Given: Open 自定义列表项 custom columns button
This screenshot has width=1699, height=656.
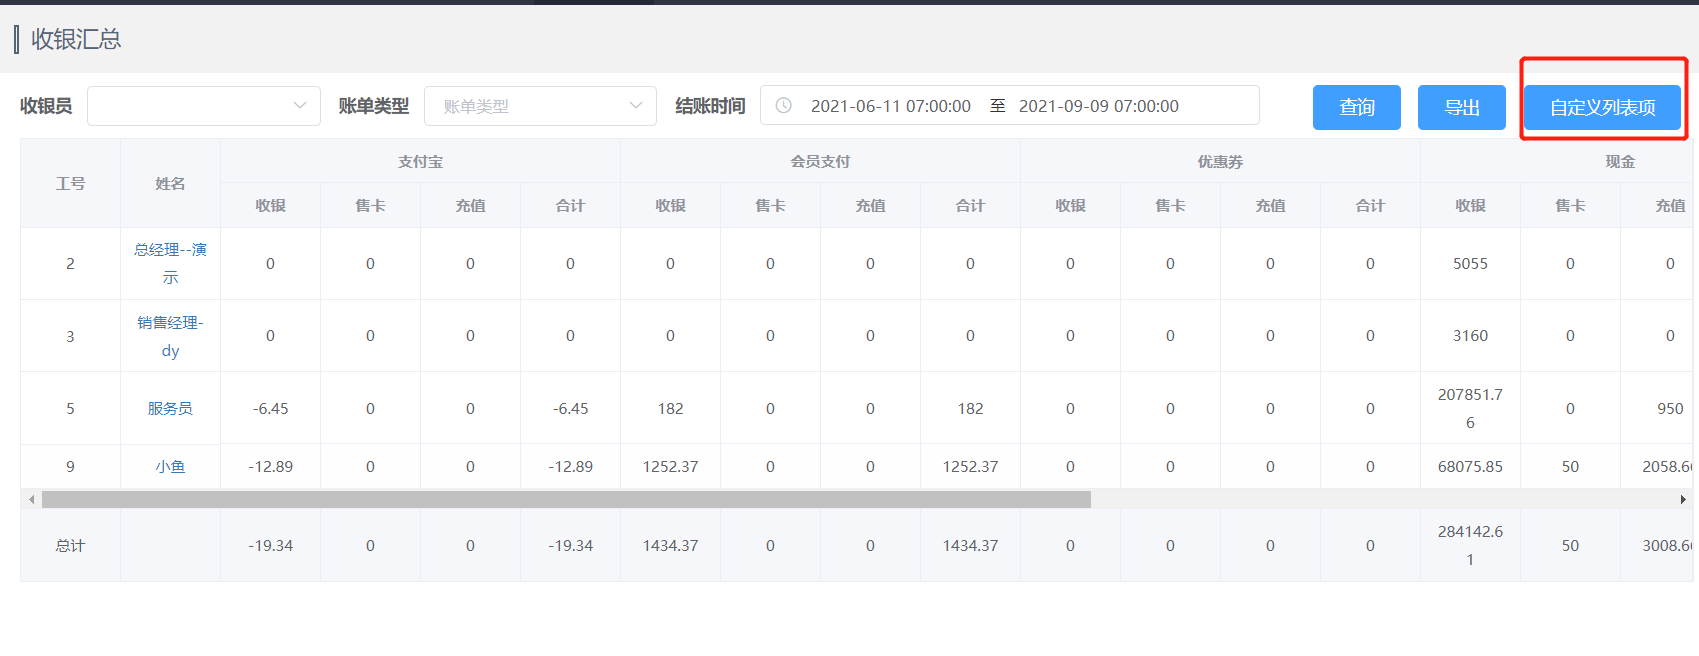Looking at the screenshot, I should click(x=1603, y=107).
